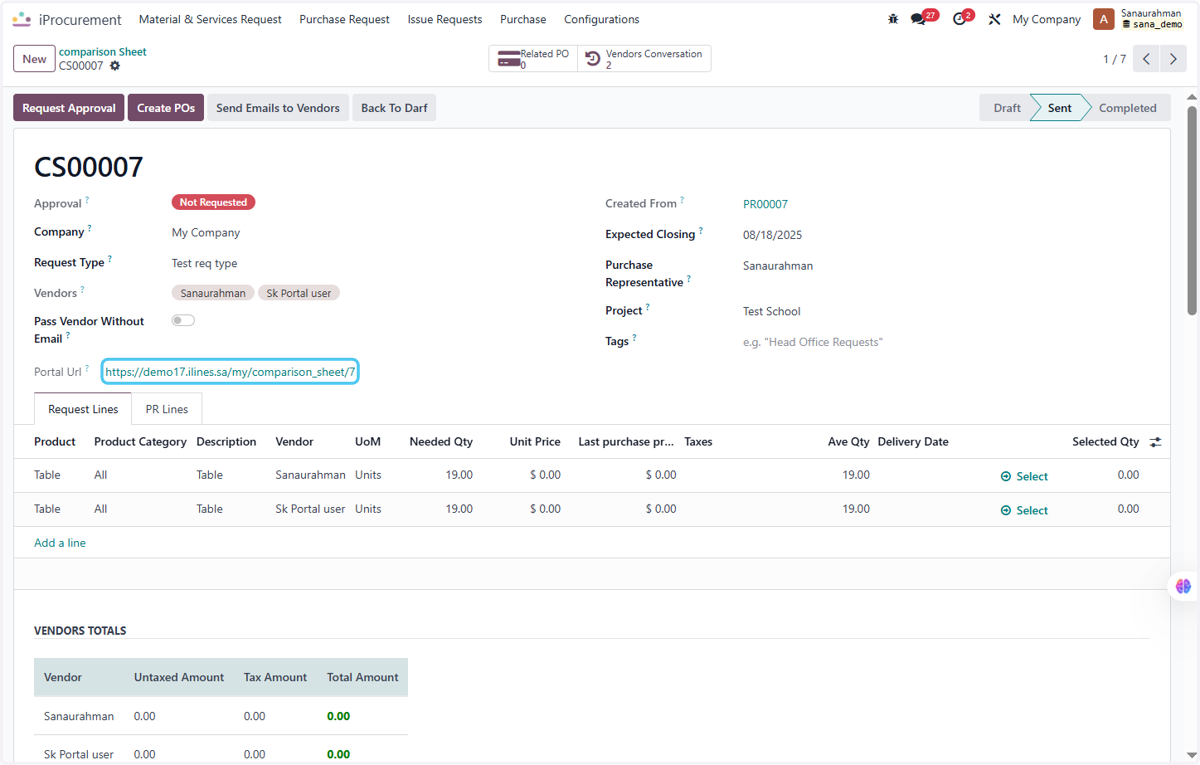1200x765 pixels.
Task: Click the Tags field help question mark
Action: (634, 338)
